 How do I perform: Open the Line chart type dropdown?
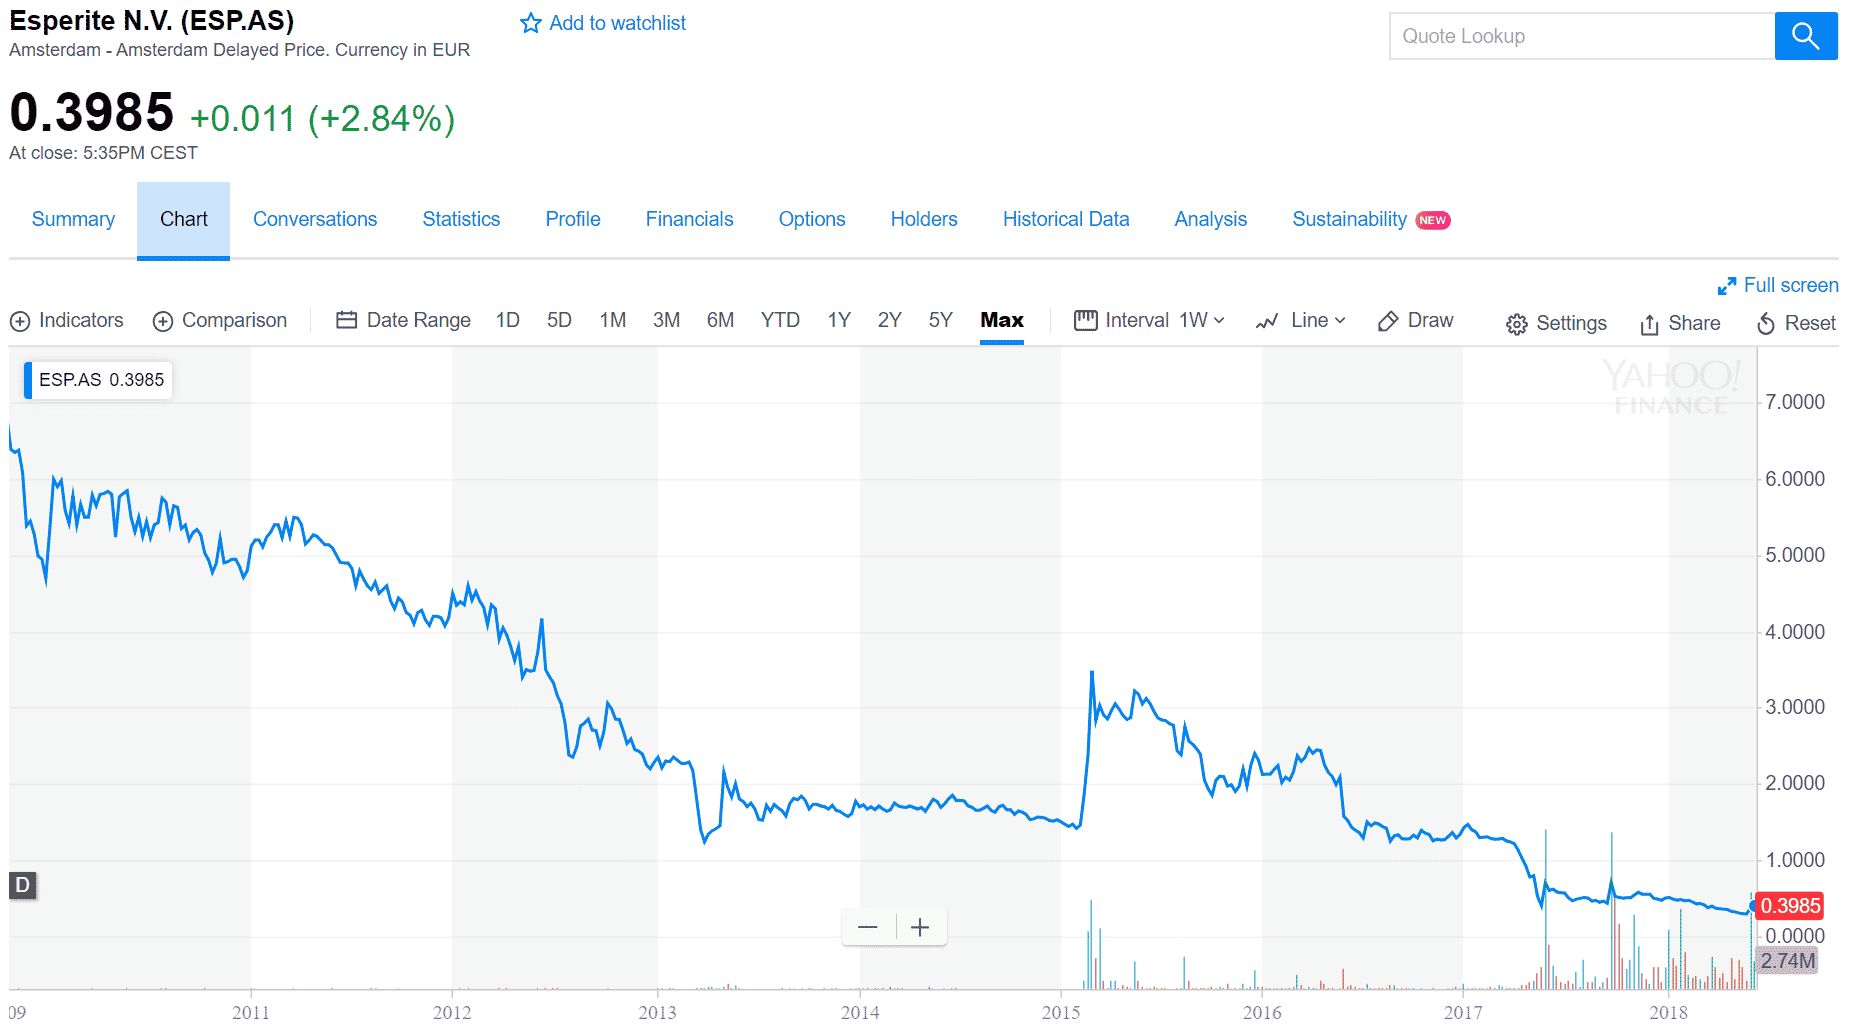tap(1301, 320)
